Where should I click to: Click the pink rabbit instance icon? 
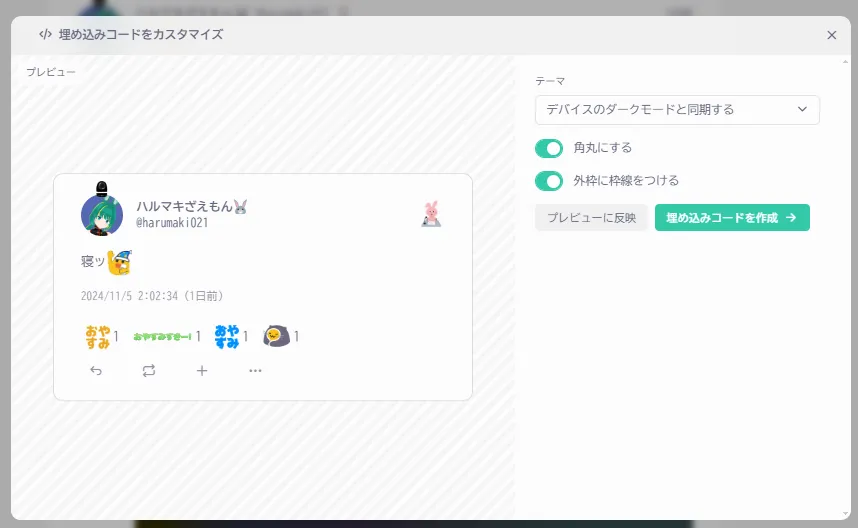431,214
